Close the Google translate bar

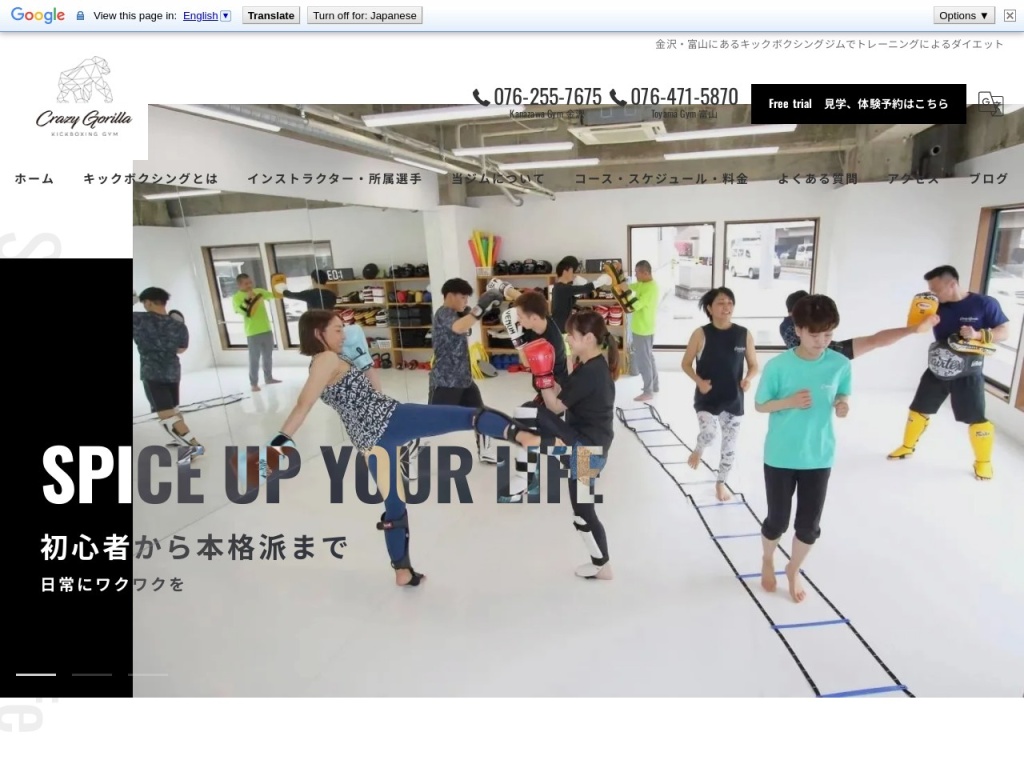coord(1010,16)
